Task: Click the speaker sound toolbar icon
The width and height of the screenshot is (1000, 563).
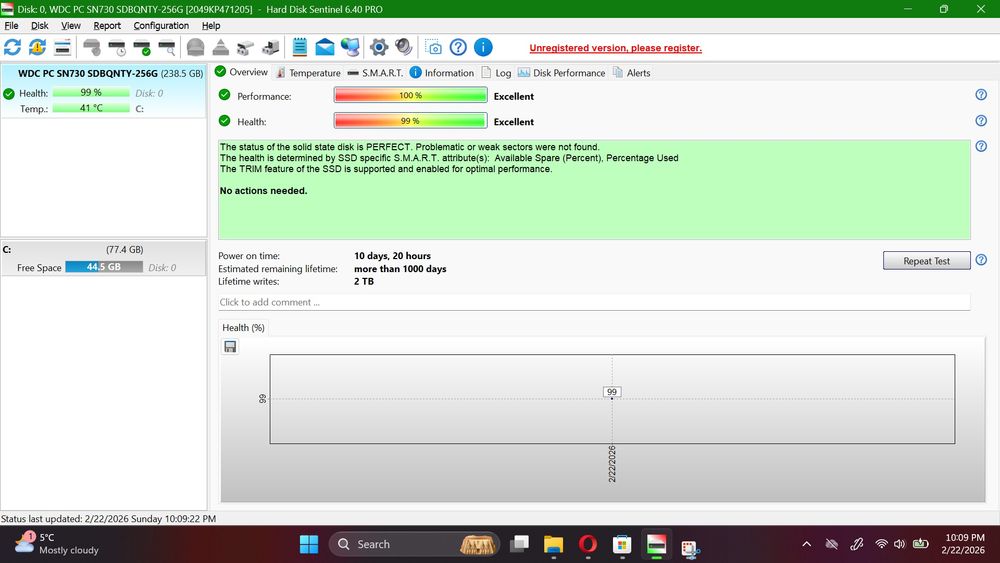Action: pyautogui.click(x=403, y=47)
